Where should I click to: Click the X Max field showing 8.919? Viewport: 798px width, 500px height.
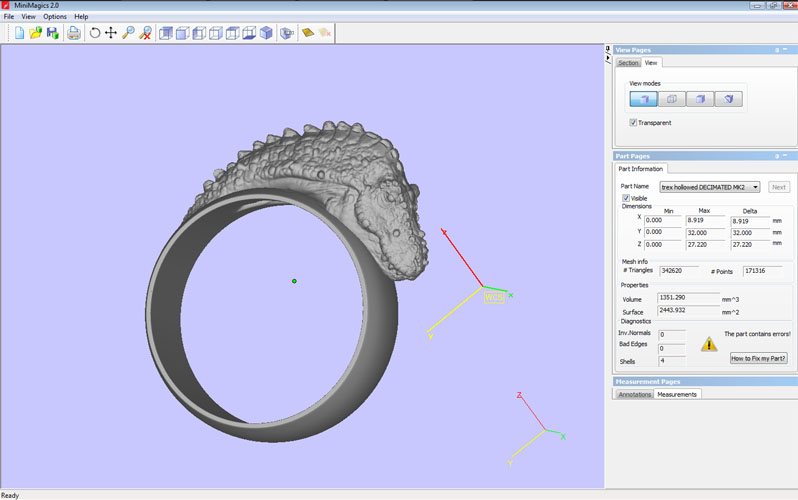point(705,220)
